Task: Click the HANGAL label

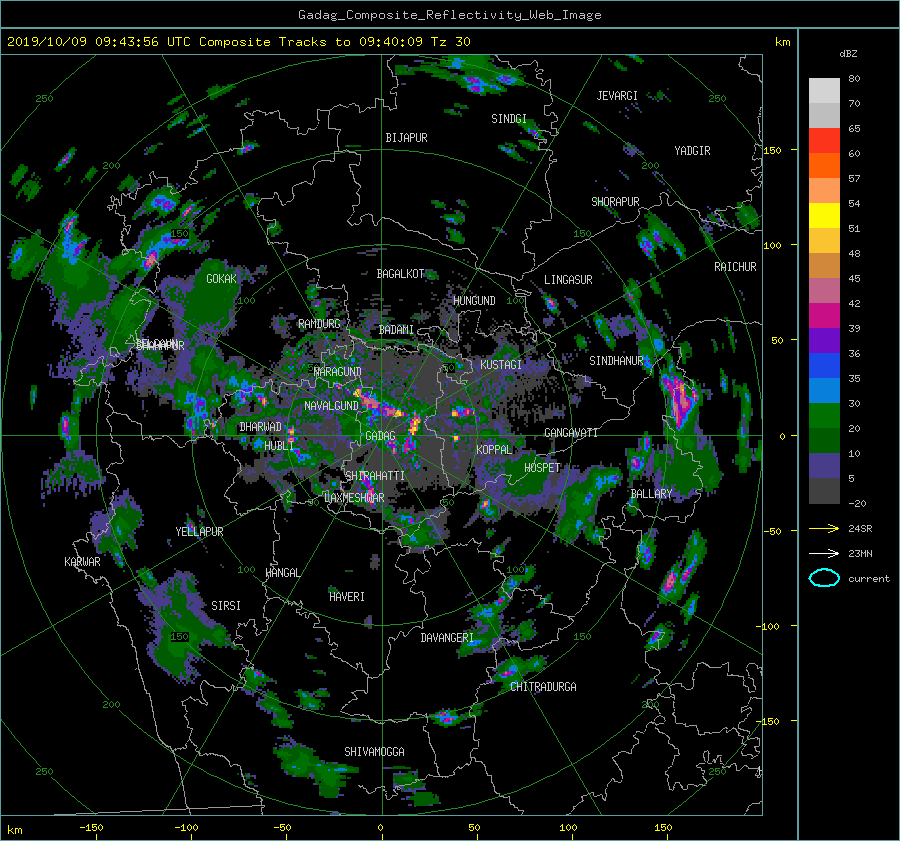Action: click(x=282, y=573)
